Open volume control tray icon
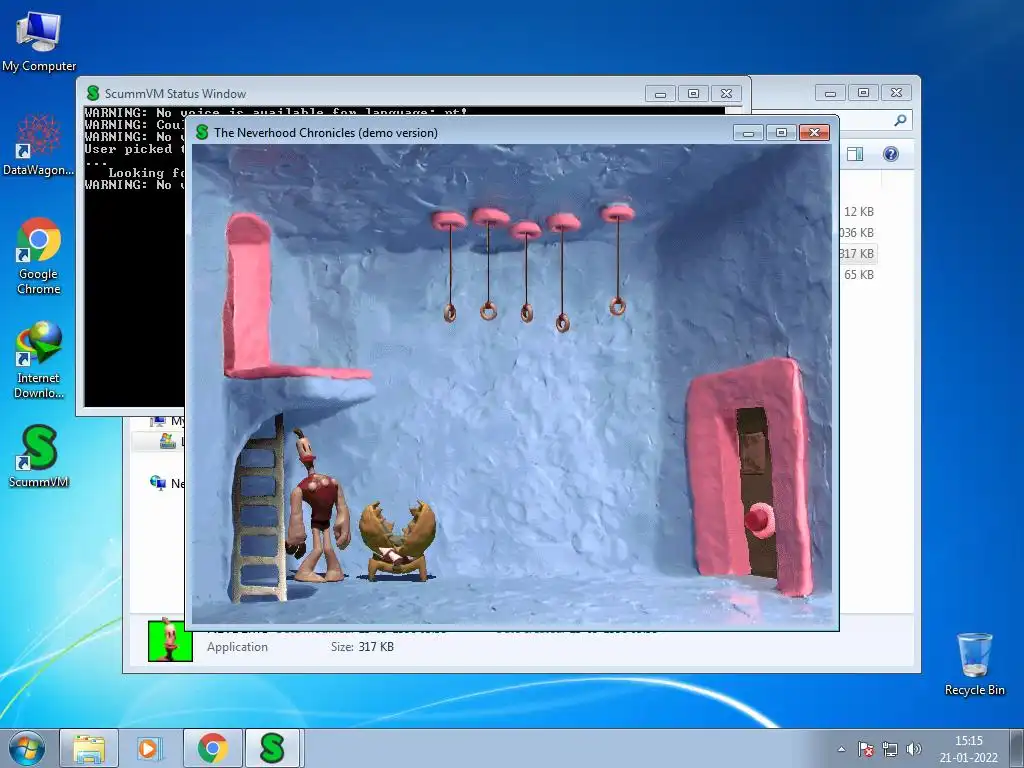 tap(914, 749)
